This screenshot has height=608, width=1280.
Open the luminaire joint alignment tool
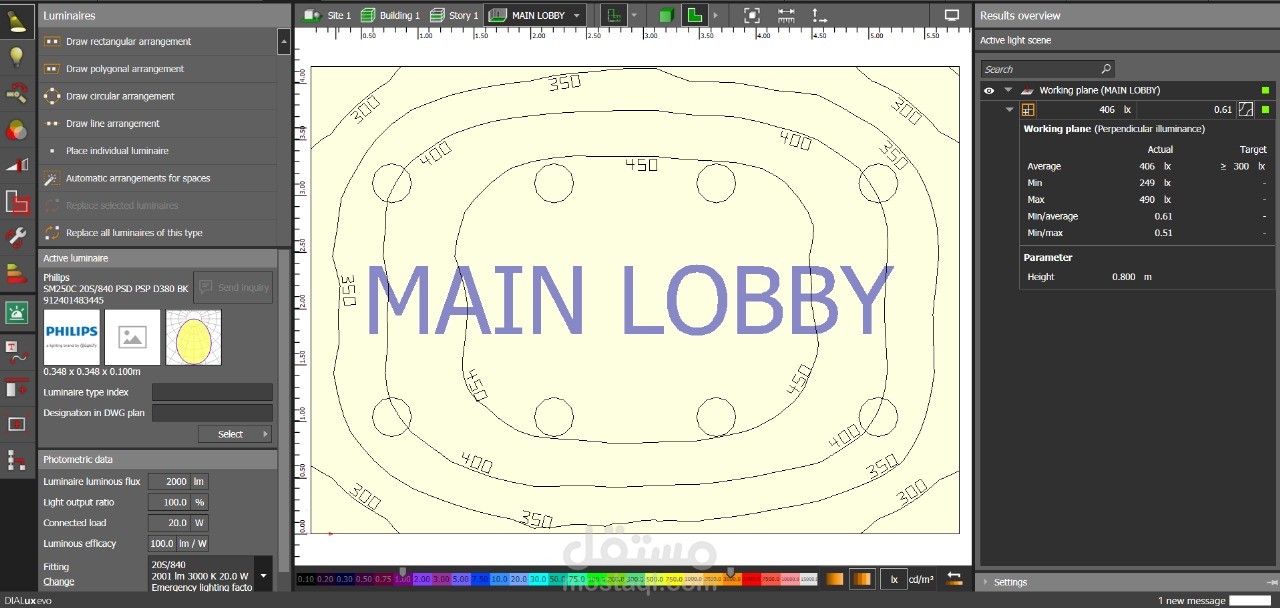click(17, 93)
